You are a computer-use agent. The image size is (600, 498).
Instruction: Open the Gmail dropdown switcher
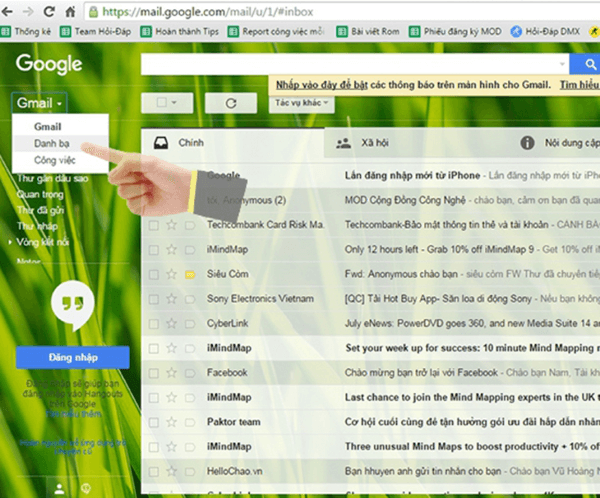[39, 103]
